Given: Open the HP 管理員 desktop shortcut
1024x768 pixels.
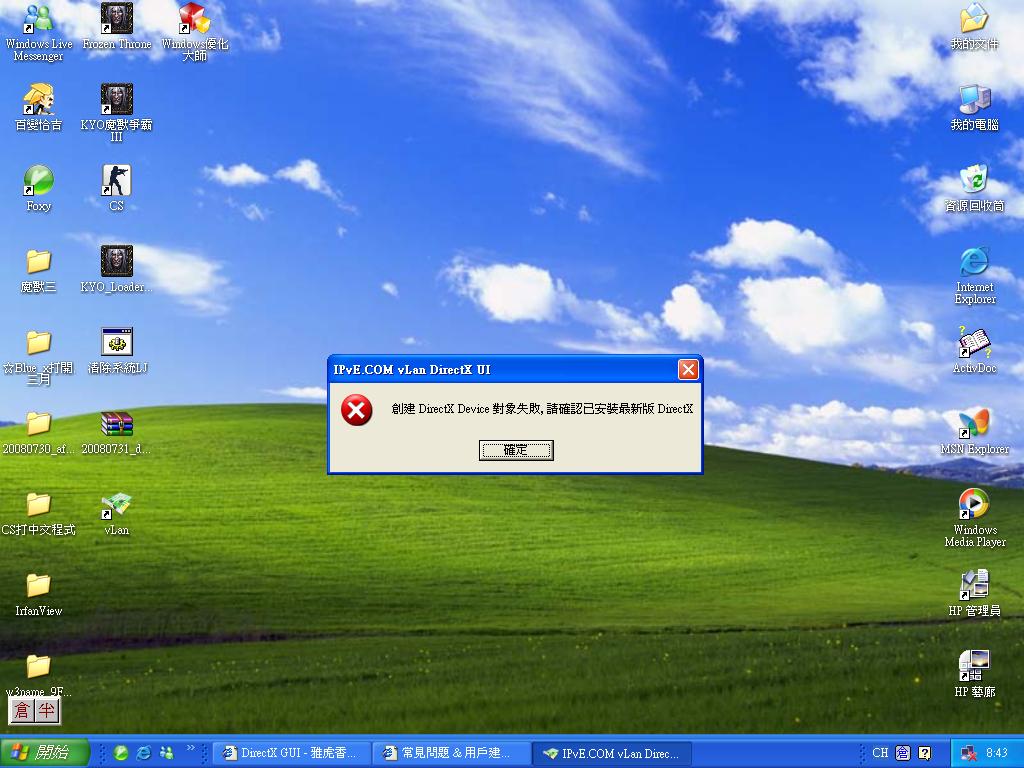Looking at the screenshot, I should (974, 593).
